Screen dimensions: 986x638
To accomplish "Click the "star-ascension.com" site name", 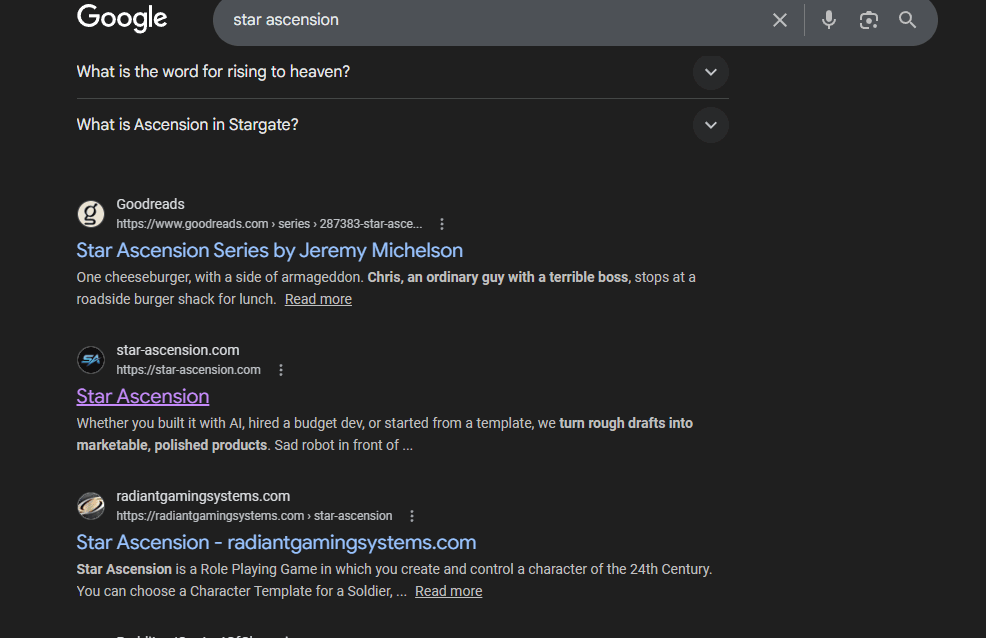I will 178,350.
